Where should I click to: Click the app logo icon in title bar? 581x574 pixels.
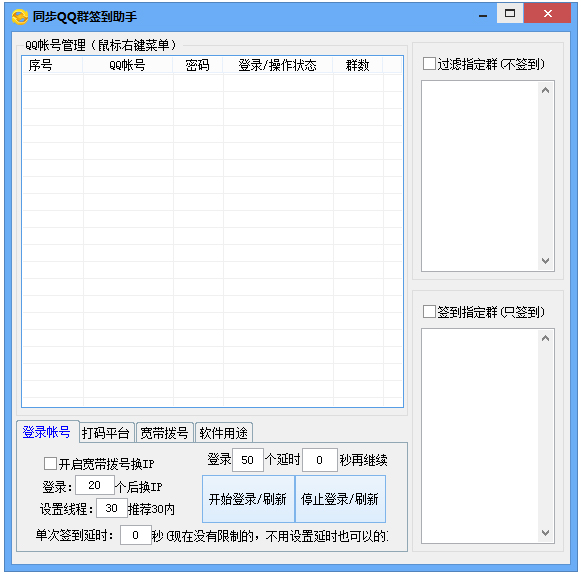pyautogui.click(x=20, y=17)
